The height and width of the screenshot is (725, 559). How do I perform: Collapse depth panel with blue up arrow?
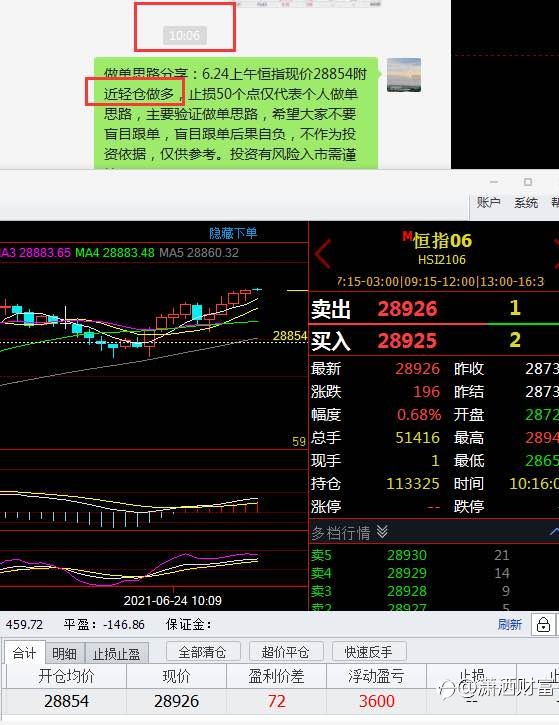(554, 531)
